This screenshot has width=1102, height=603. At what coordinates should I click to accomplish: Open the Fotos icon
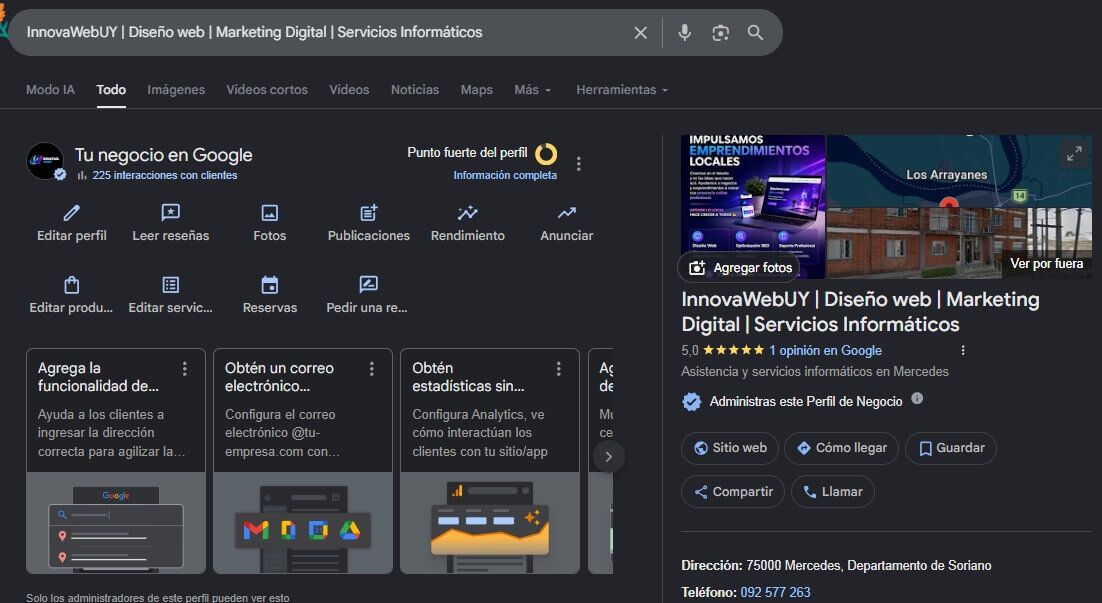[x=270, y=212]
